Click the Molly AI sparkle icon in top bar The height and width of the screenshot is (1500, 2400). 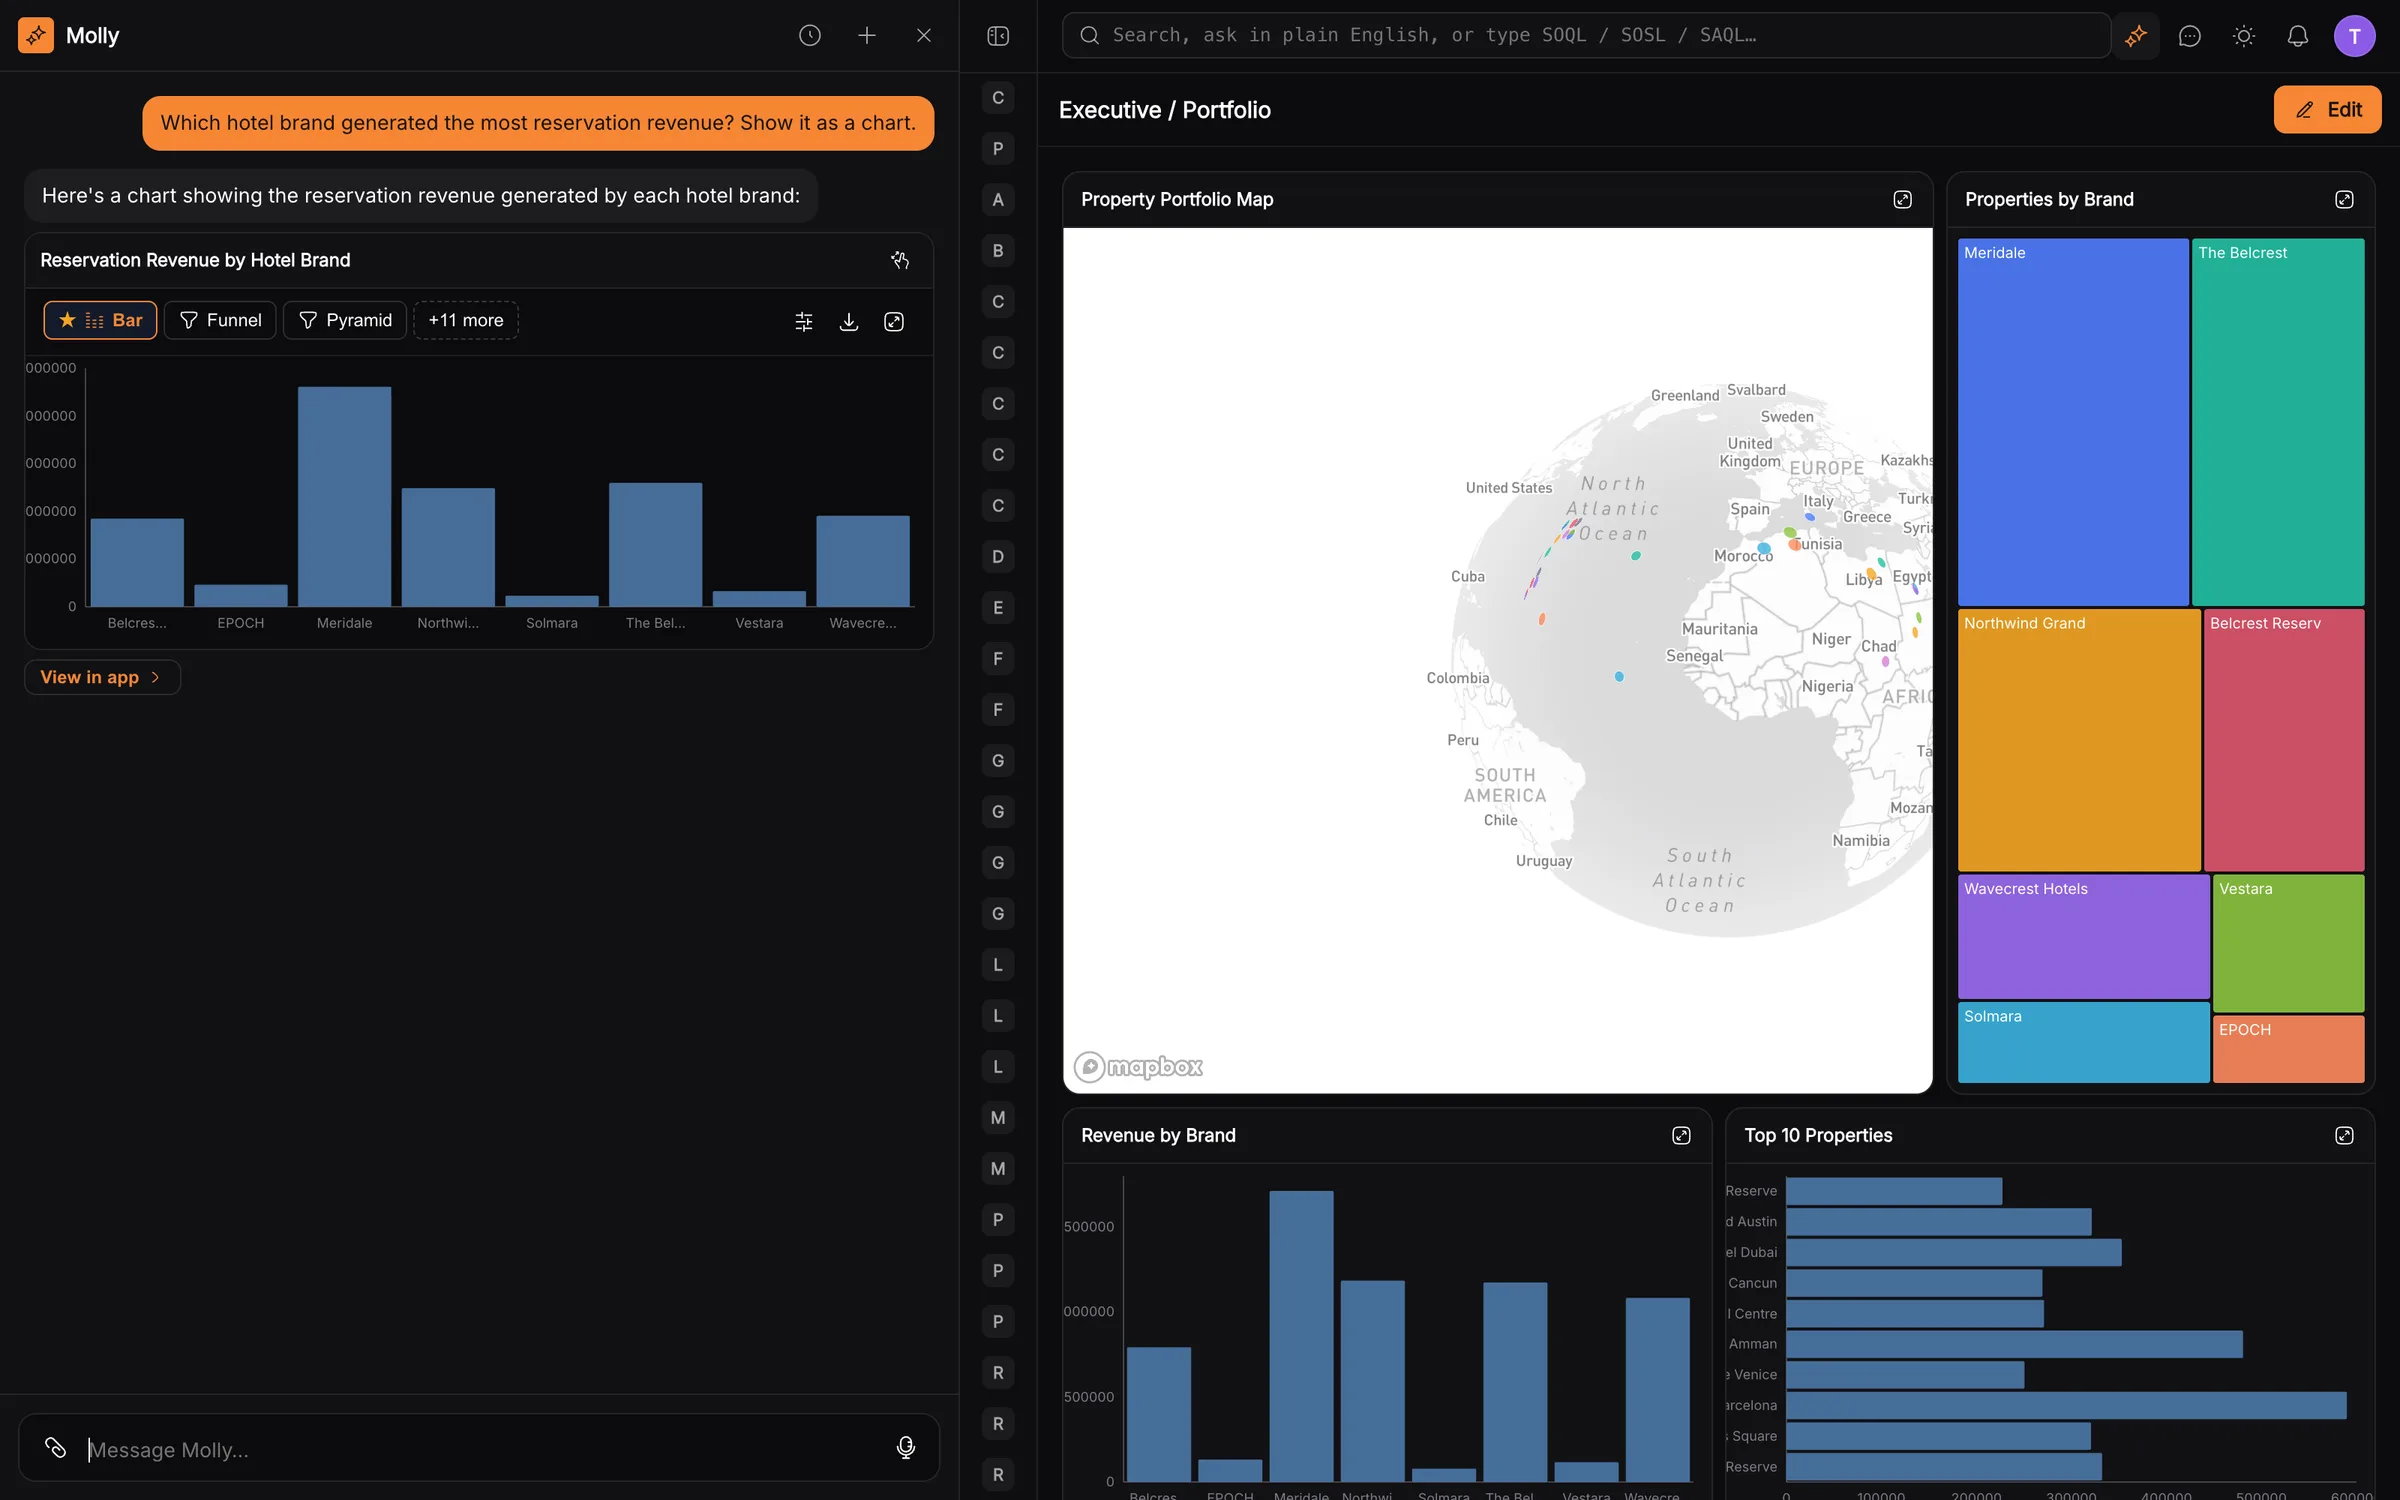coord(2136,36)
